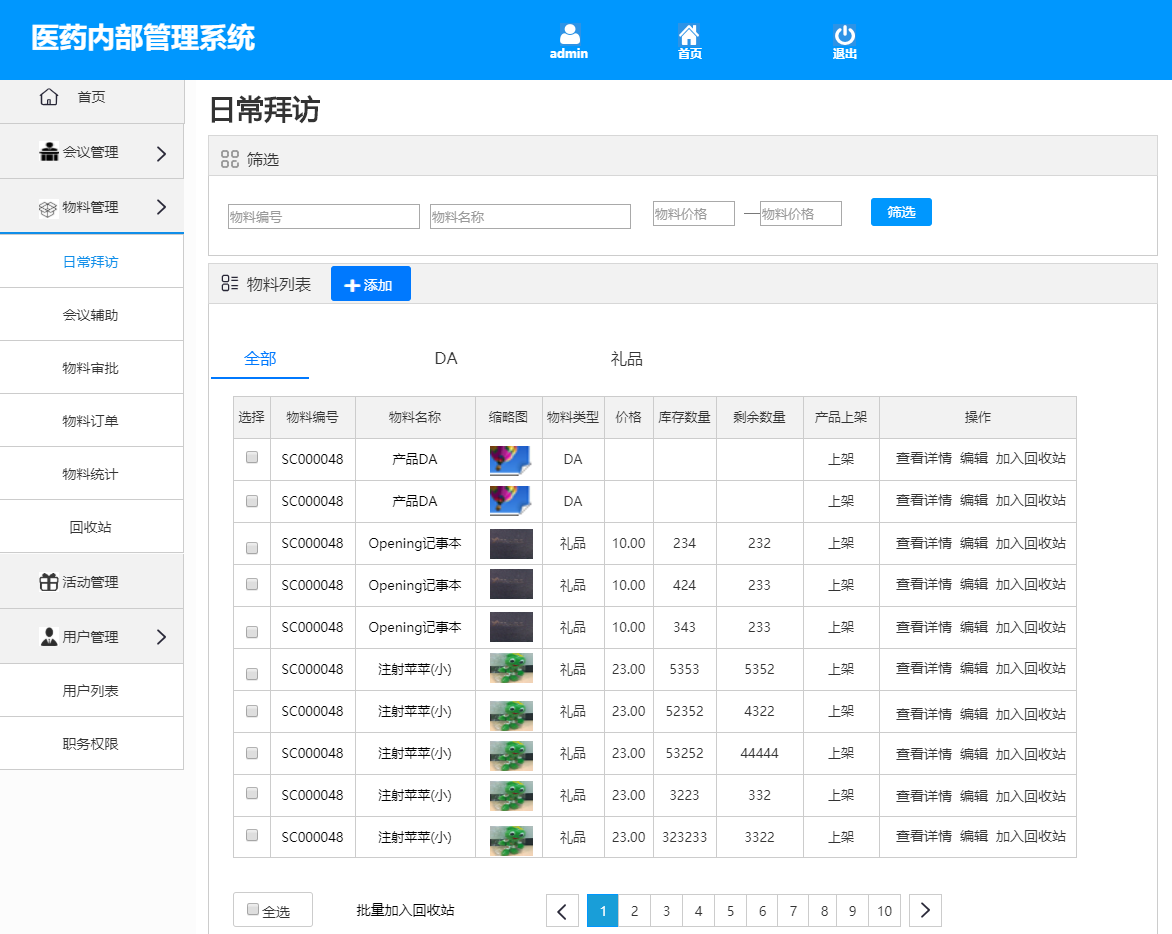1172x934 pixels.
Task: Click the 物料管理 box icon in sidebar
Action: [x=48, y=207]
